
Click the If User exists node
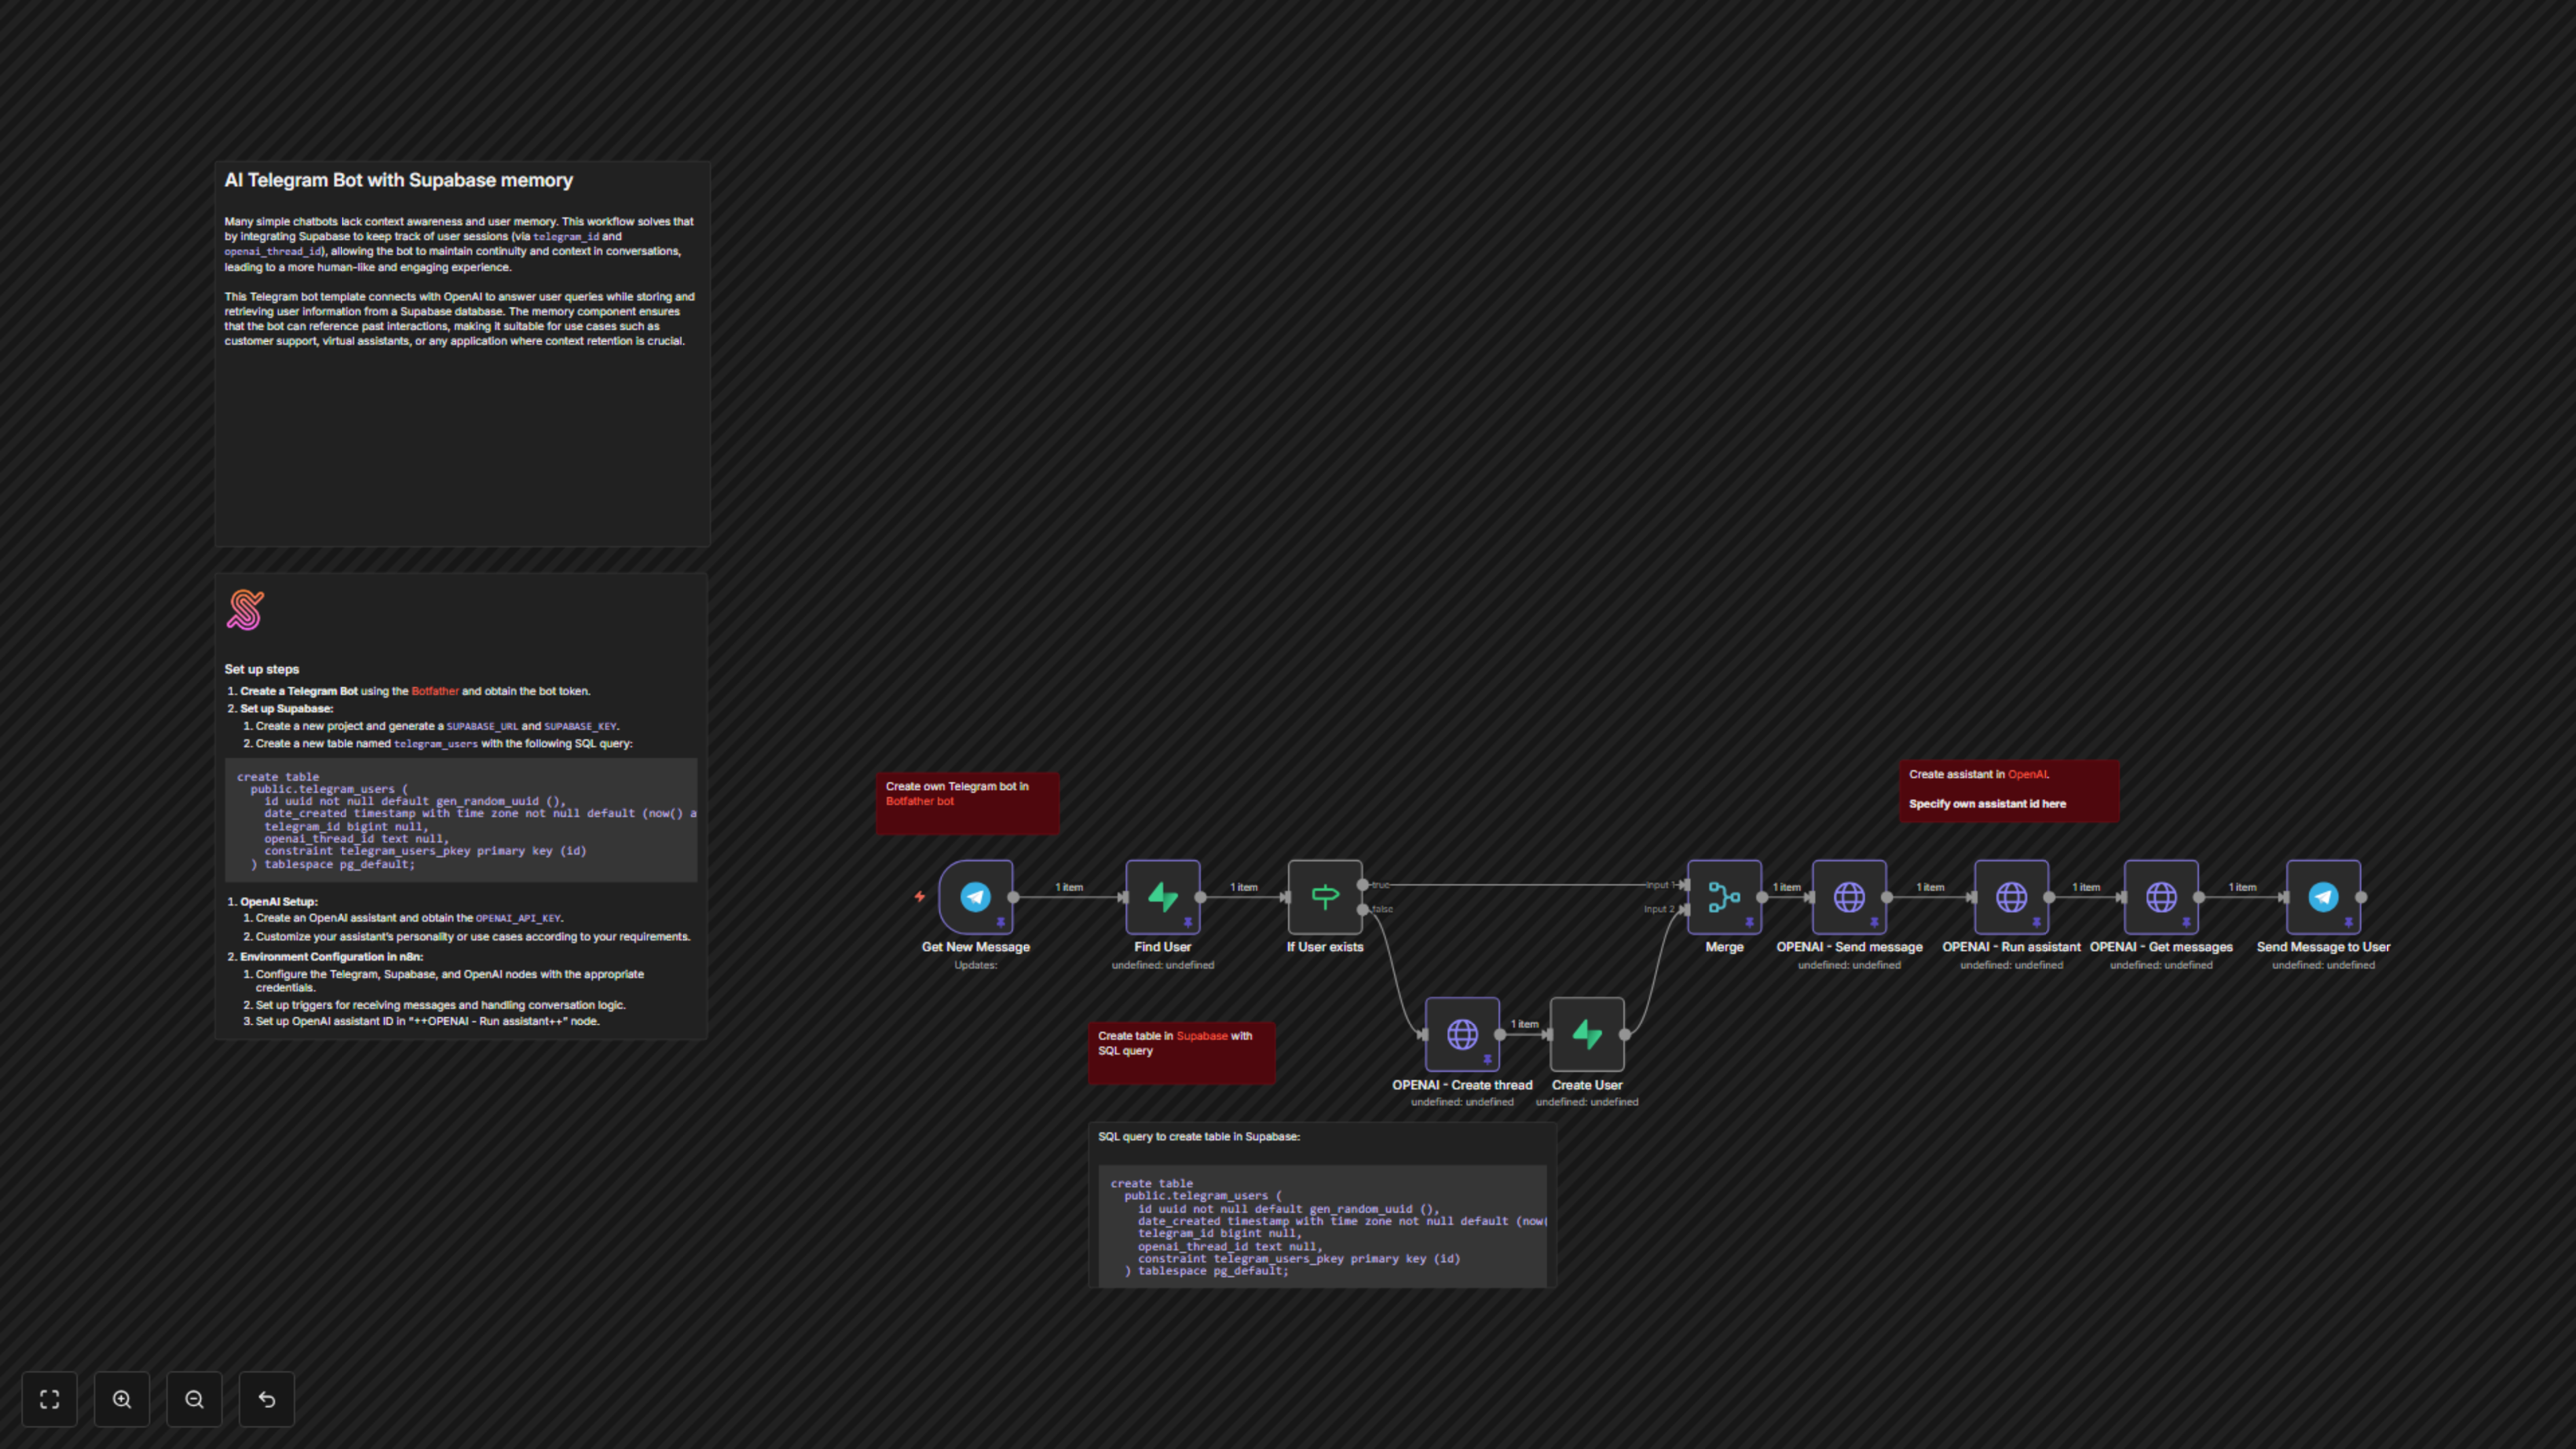click(1324, 897)
